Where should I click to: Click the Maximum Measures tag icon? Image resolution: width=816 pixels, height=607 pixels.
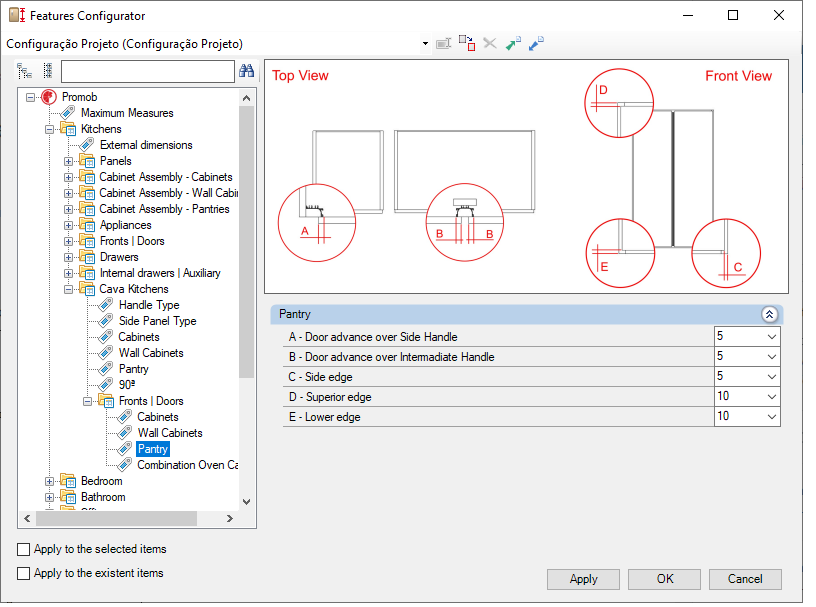pos(68,113)
